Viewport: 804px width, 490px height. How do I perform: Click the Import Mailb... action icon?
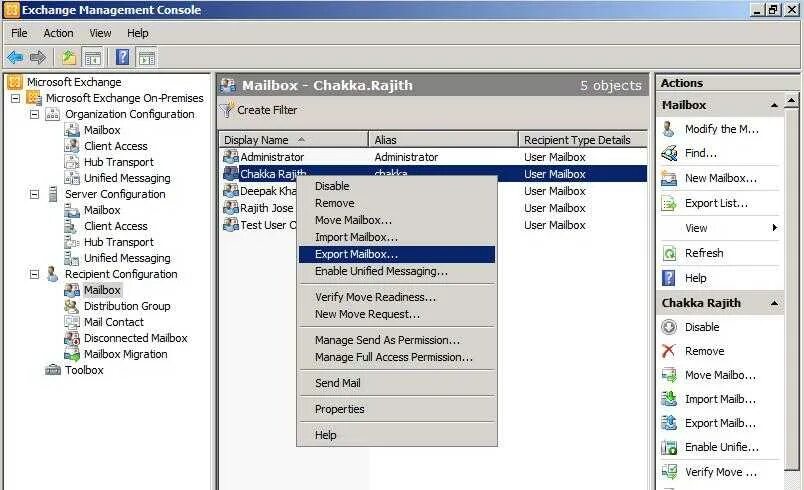tap(669, 399)
